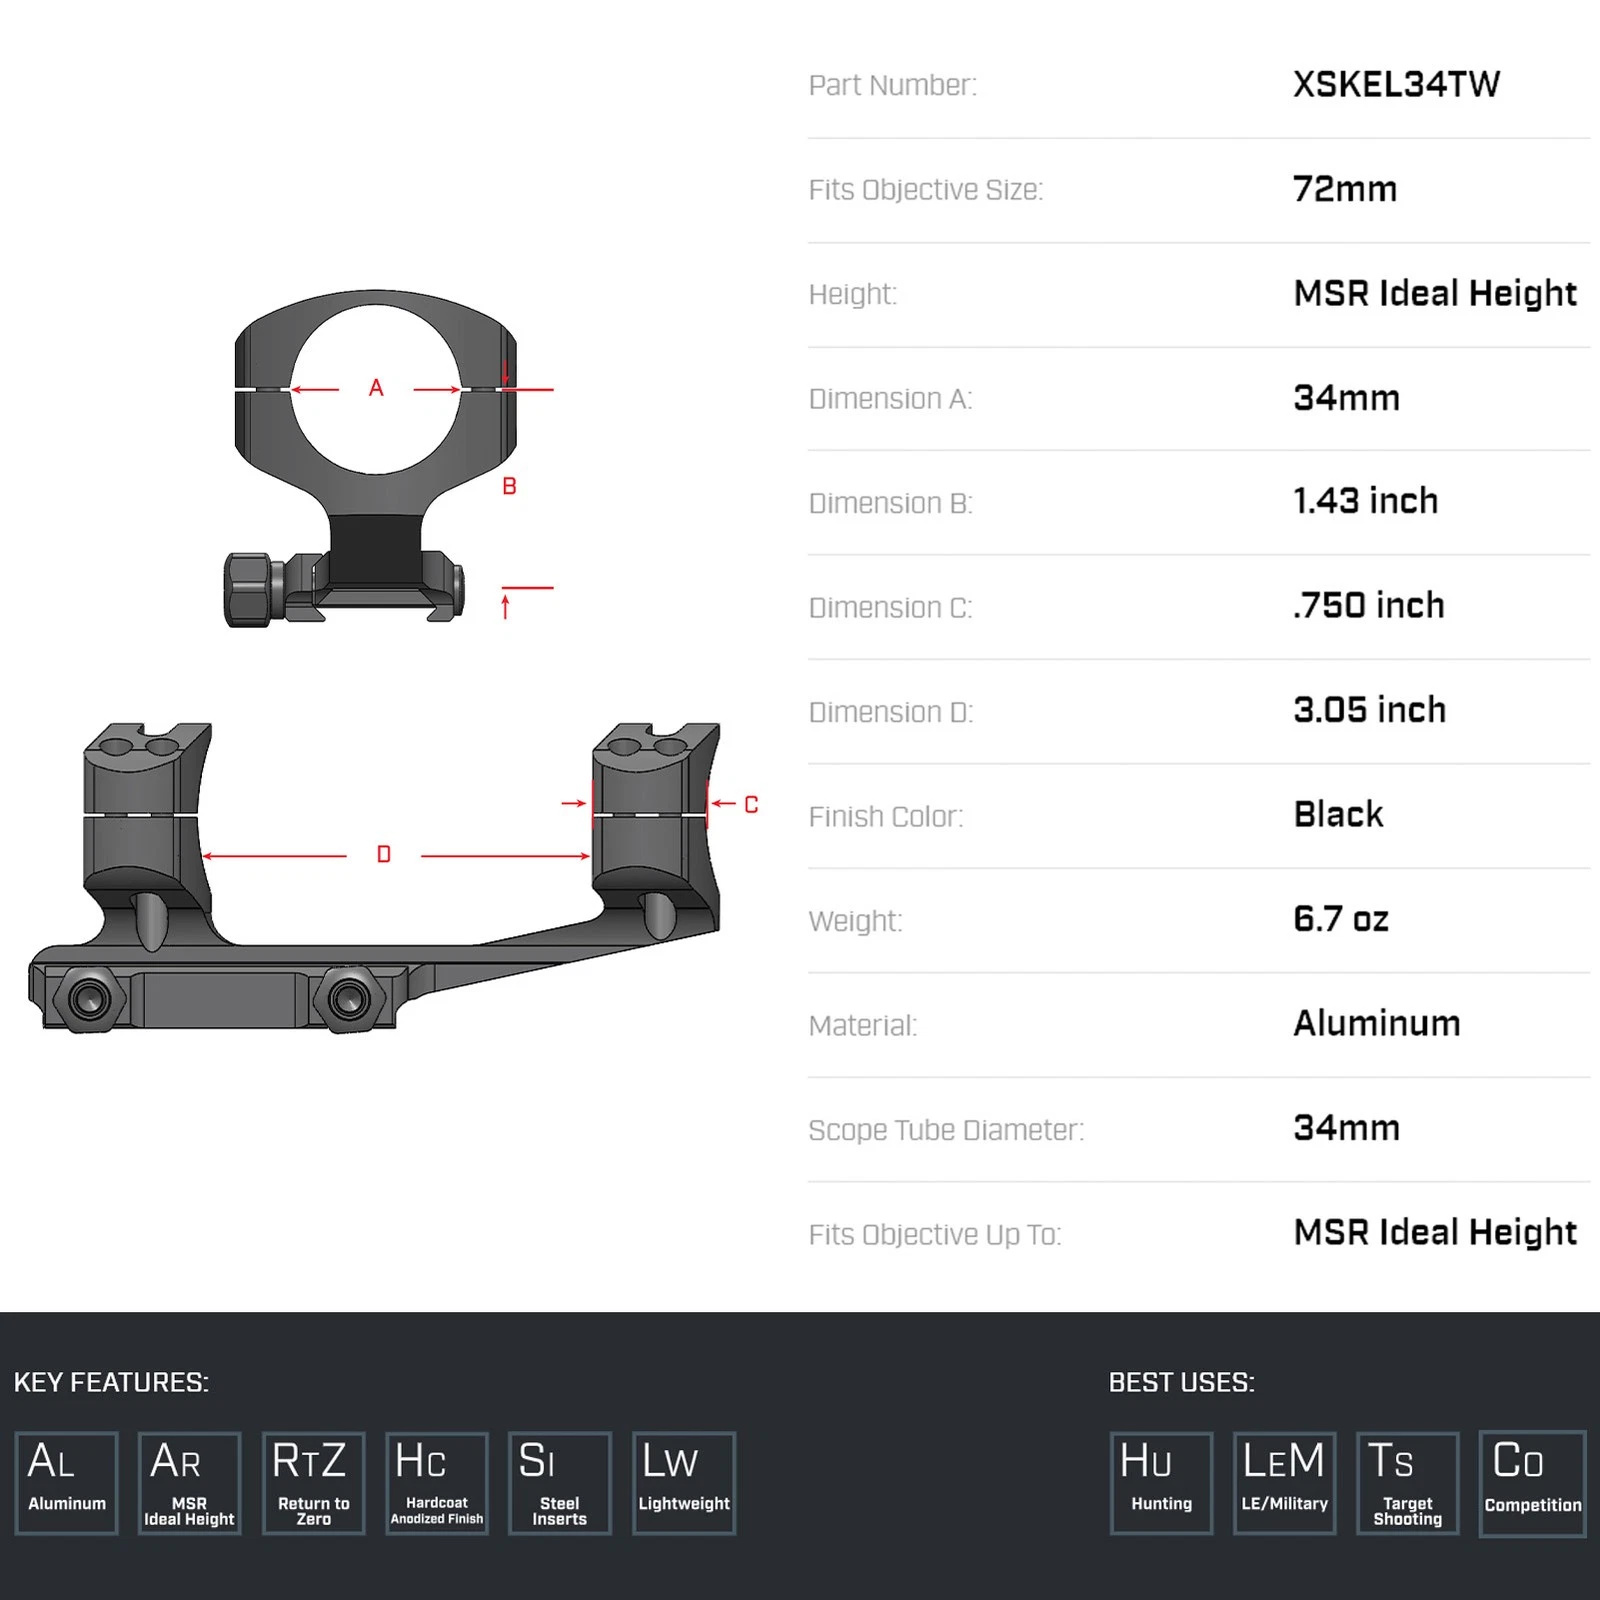Click part number XSKEL34TW
Viewport: 1600px width, 1600px height.
pos(1396,85)
